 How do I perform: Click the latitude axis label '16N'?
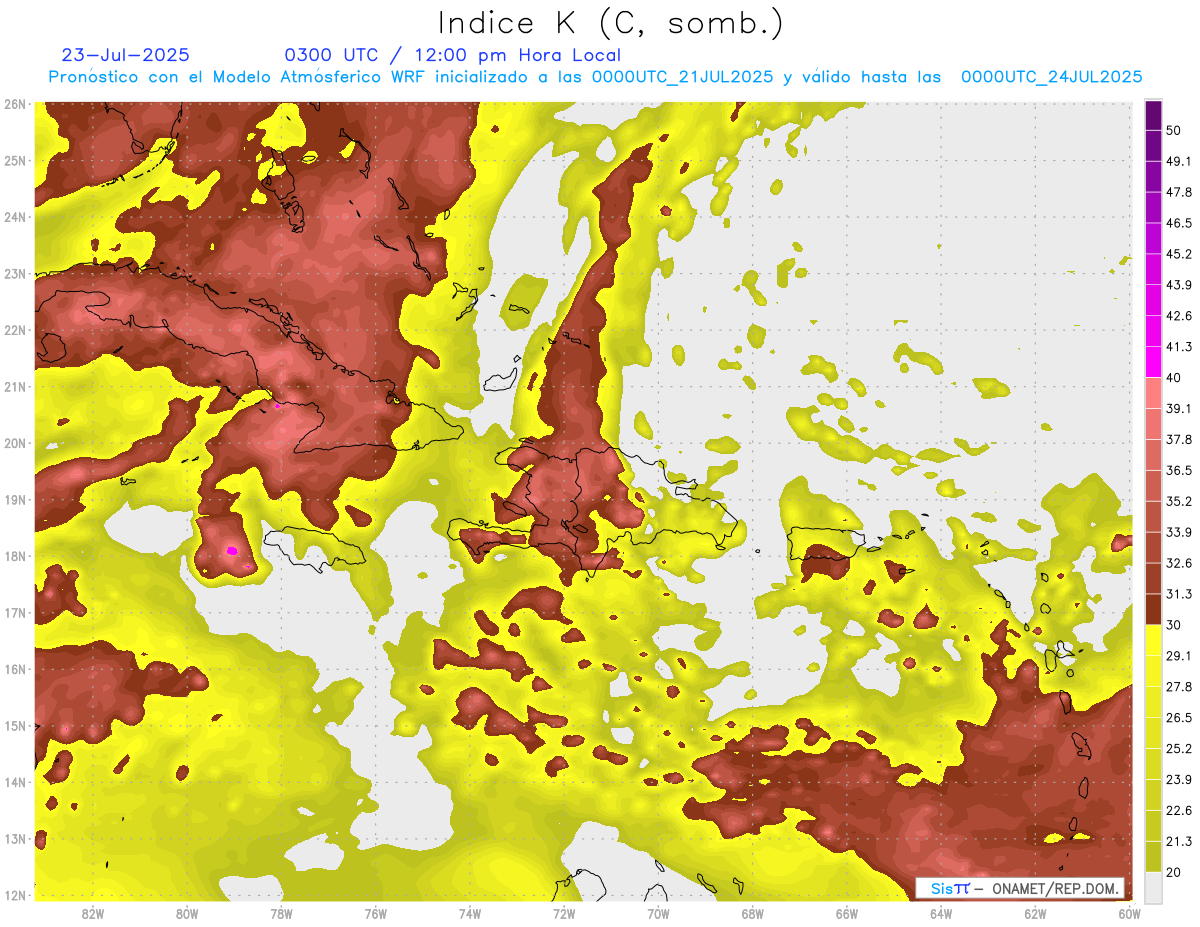(15, 669)
